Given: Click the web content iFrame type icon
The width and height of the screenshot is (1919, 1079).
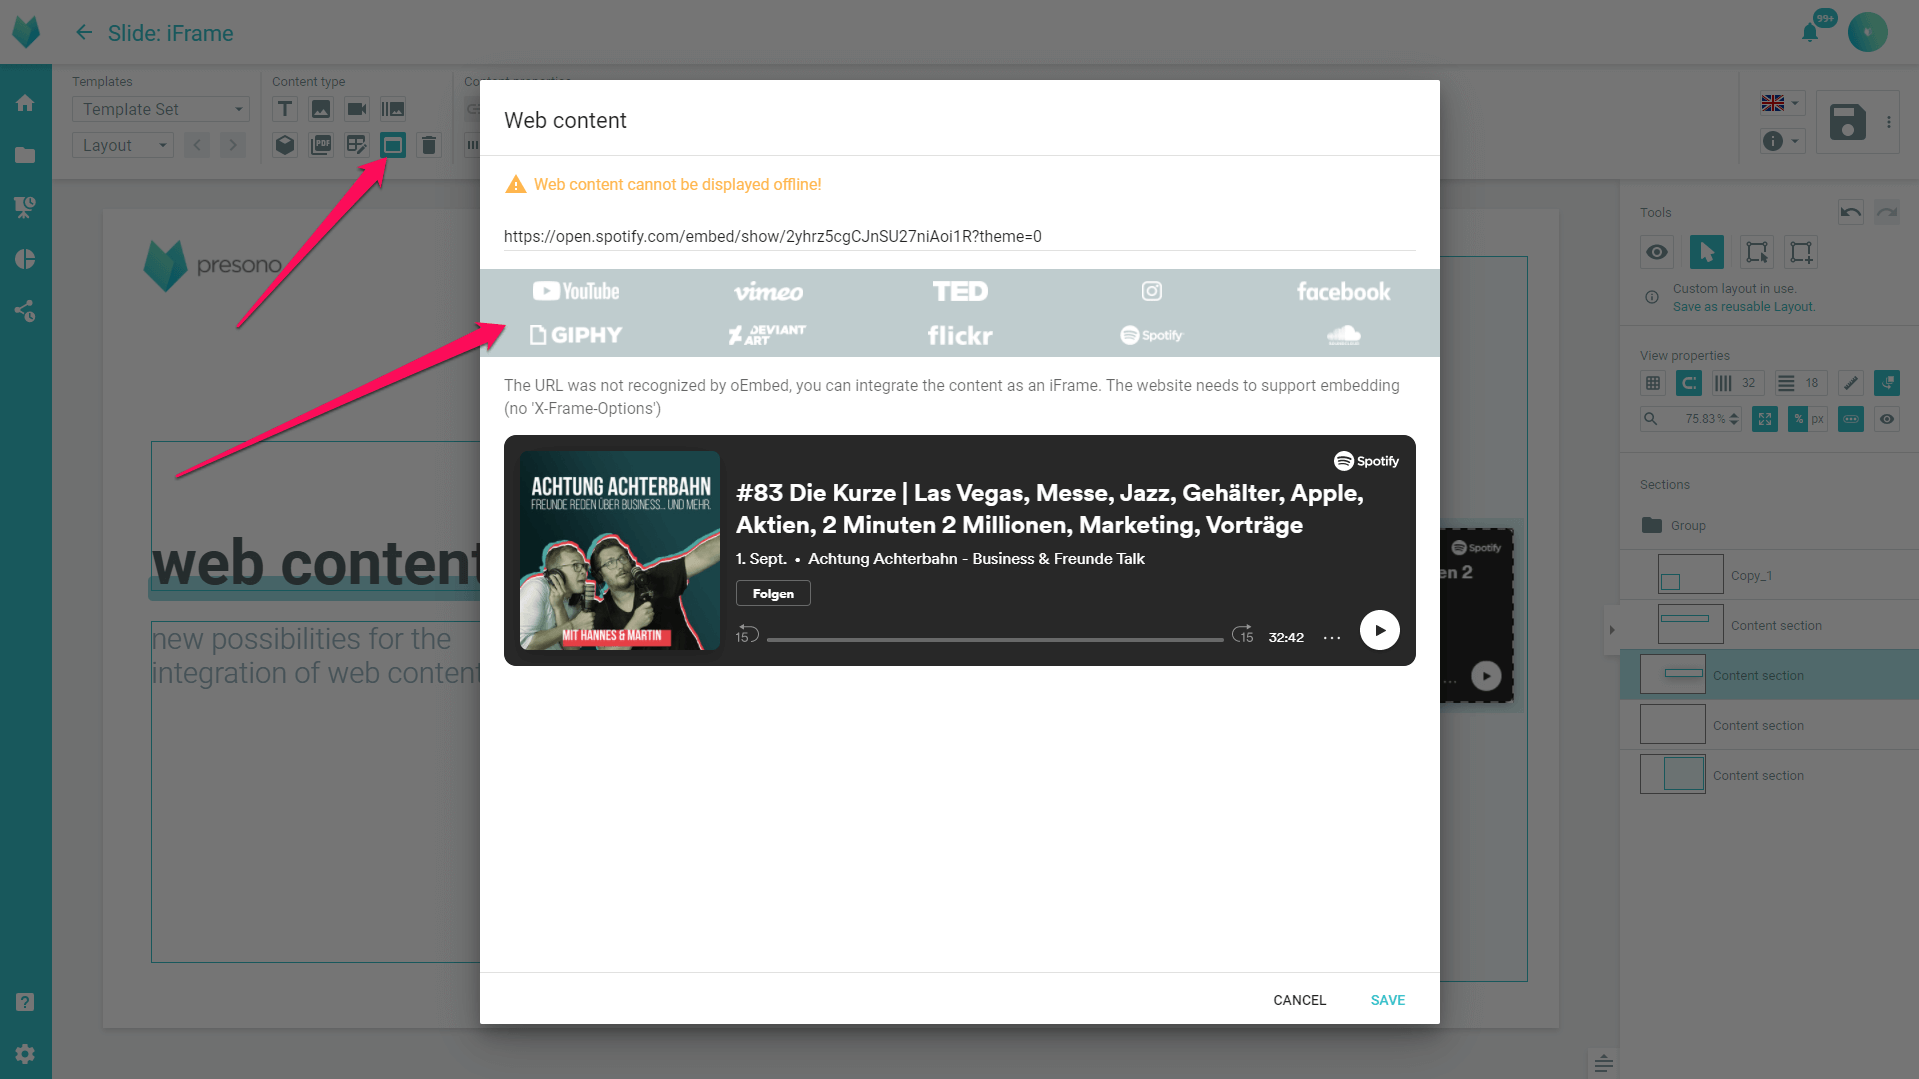Looking at the screenshot, I should [x=393, y=145].
